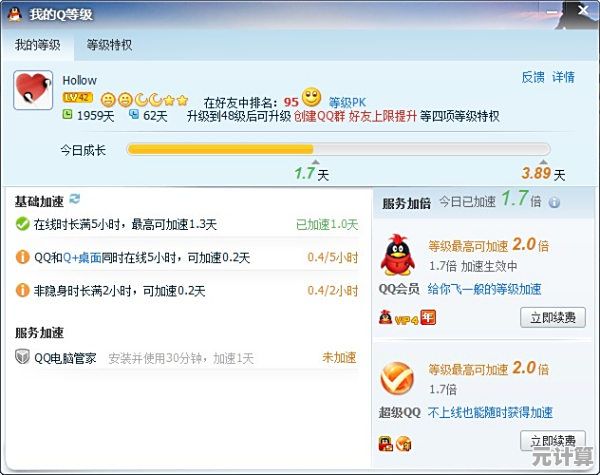Click the heart avatar thumbnail
Screen dimensions: 600x475
(x=33, y=90)
